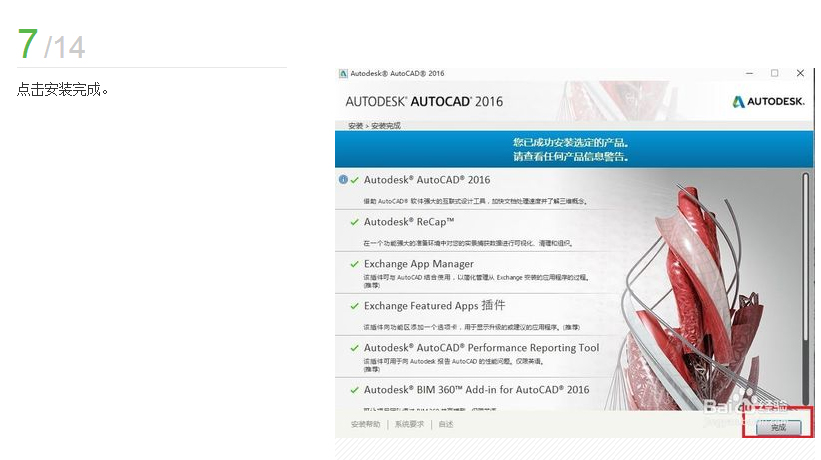The height and width of the screenshot is (460, 821).
Task: Click the 7/14 step counter
Action: pyautogui.click(x=51, y=44)
